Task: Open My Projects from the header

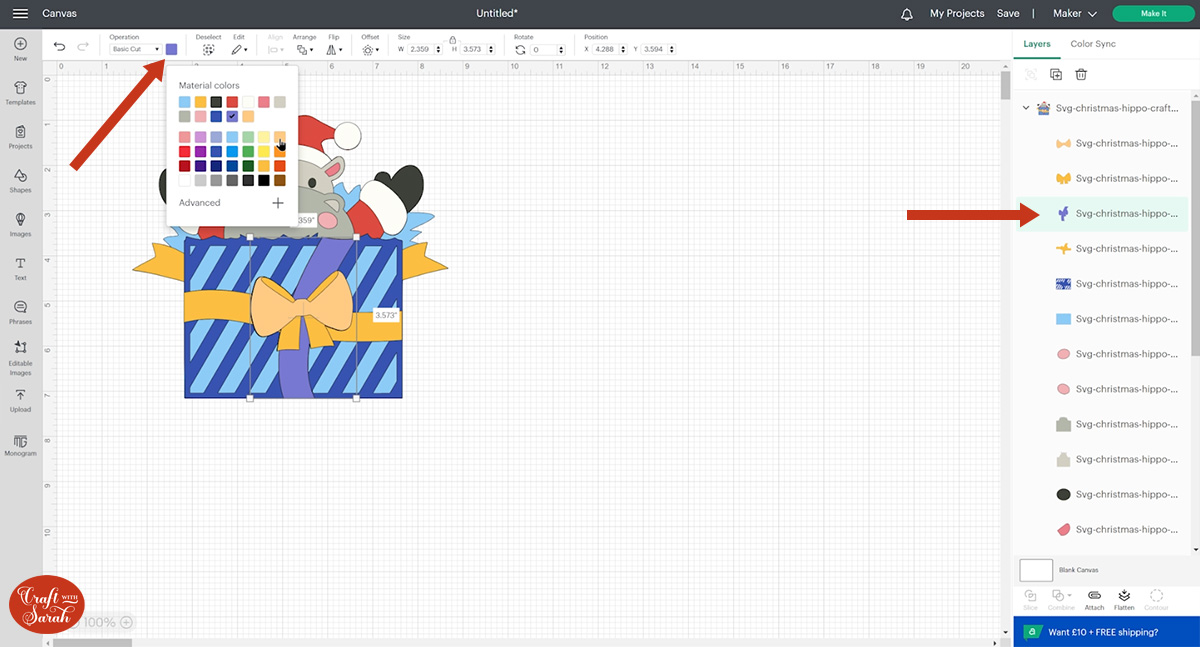Action: point(956,14)
